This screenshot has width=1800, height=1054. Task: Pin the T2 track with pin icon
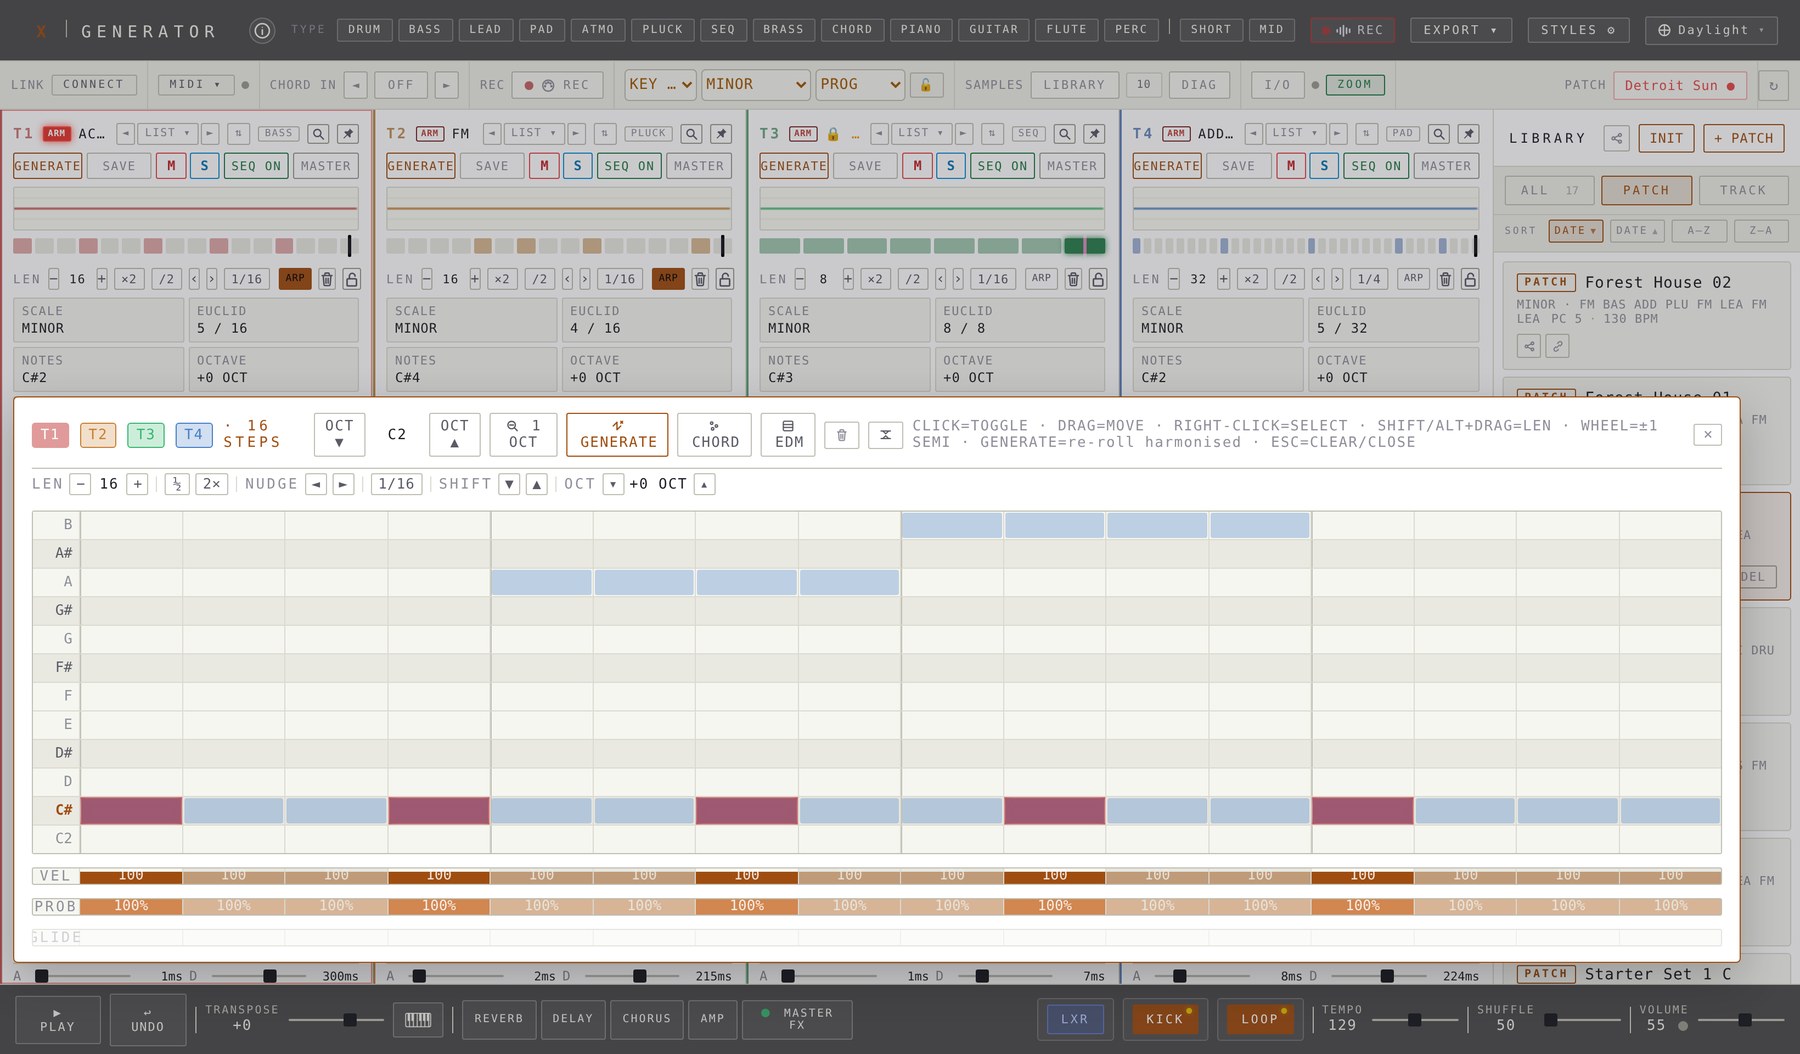click(721, 133)
